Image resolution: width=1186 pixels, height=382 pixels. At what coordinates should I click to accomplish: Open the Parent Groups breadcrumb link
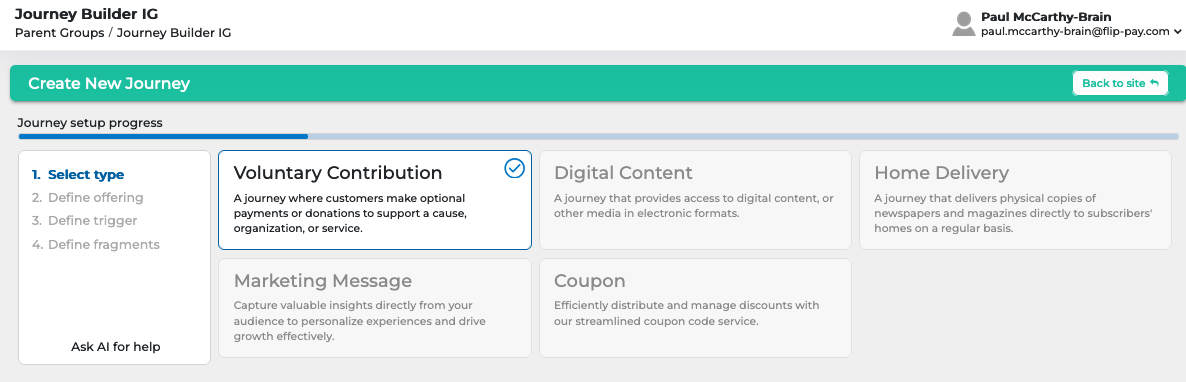point(60,33)
